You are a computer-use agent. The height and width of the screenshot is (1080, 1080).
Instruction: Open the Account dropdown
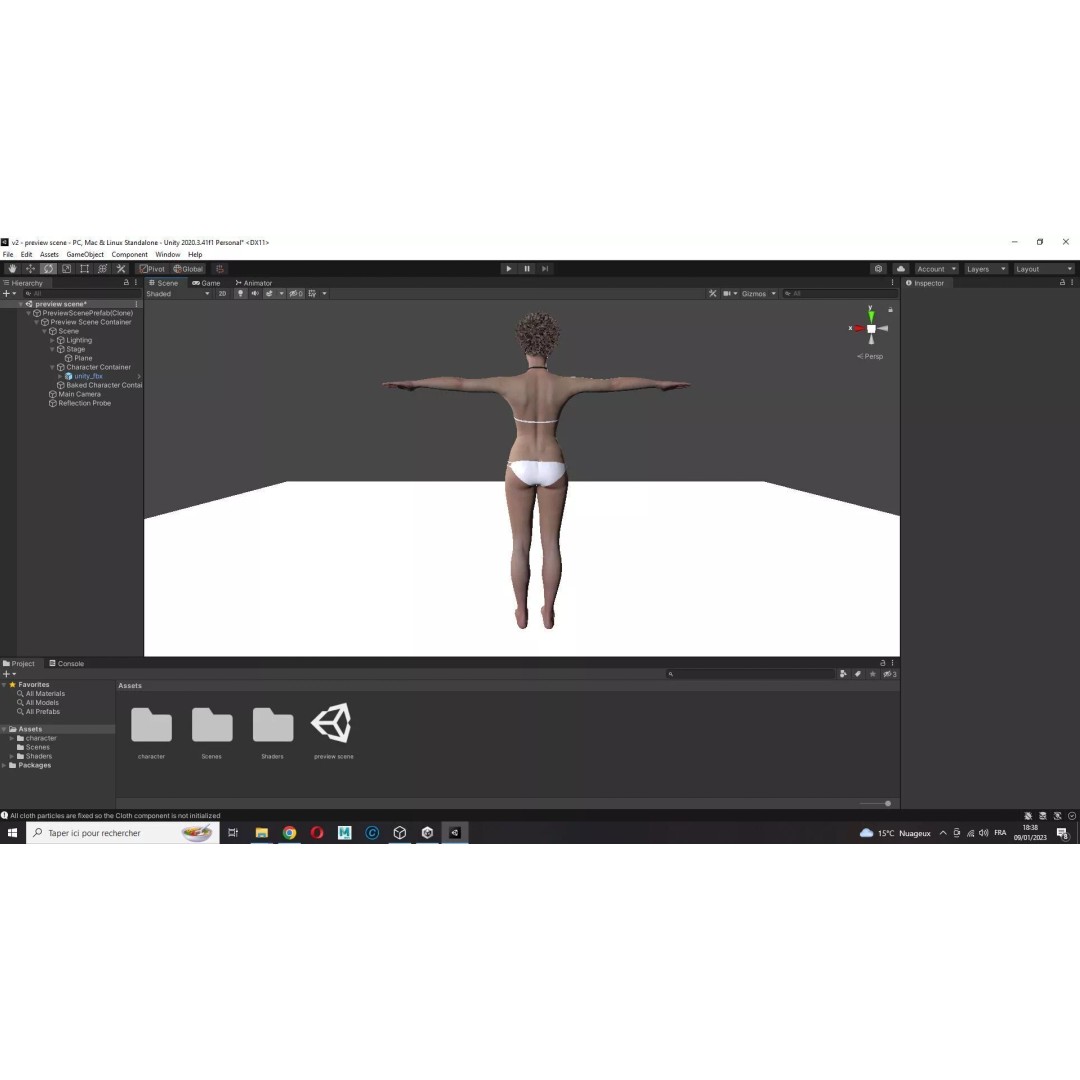[x=936, y=269]
